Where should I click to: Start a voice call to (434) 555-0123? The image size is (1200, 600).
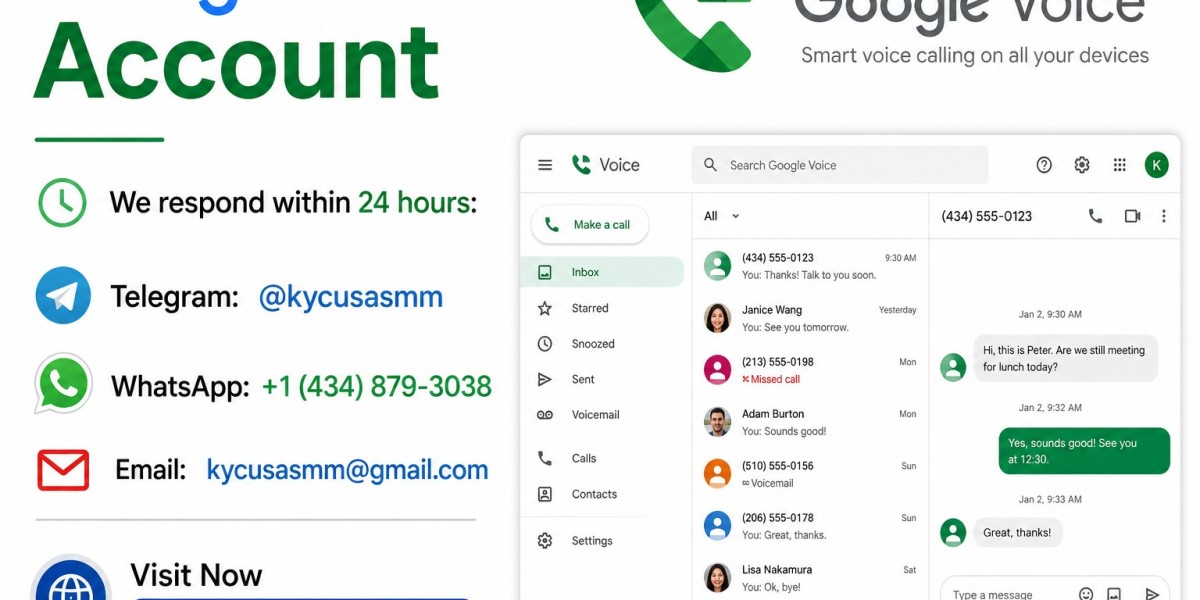coord(1095,216)
